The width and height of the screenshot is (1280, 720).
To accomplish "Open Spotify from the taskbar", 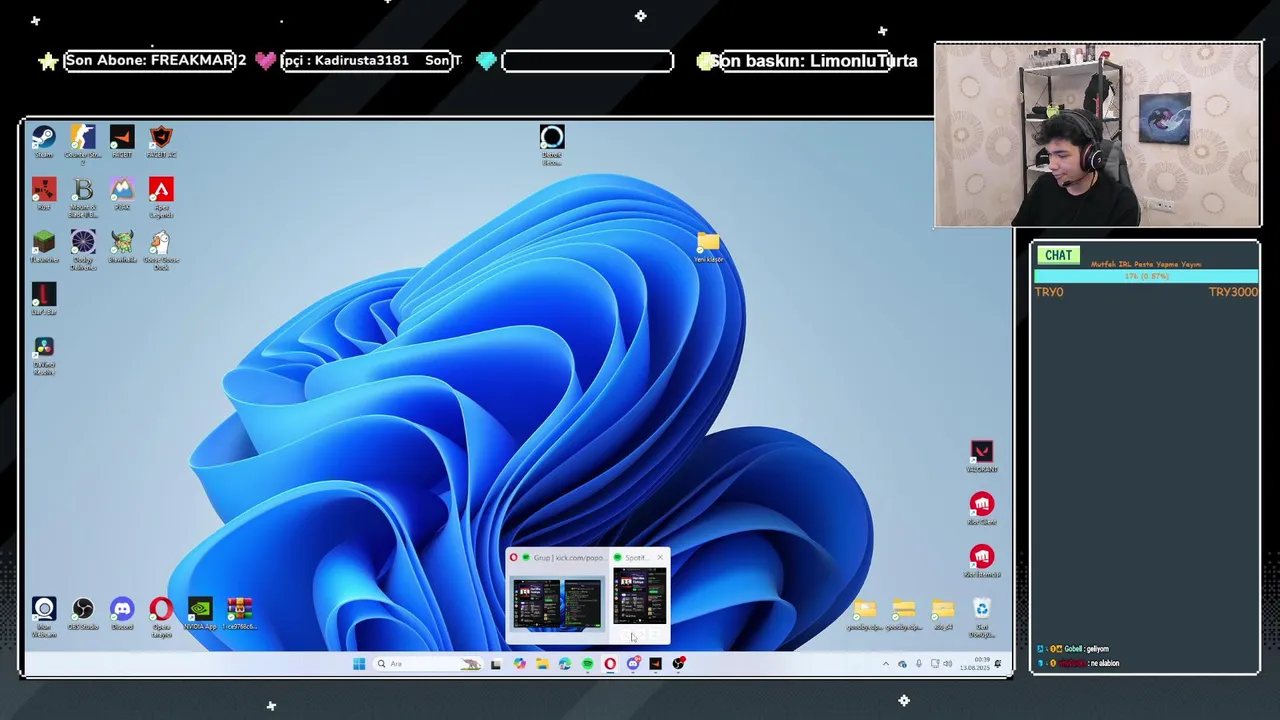I will click(x=587, y=664).
